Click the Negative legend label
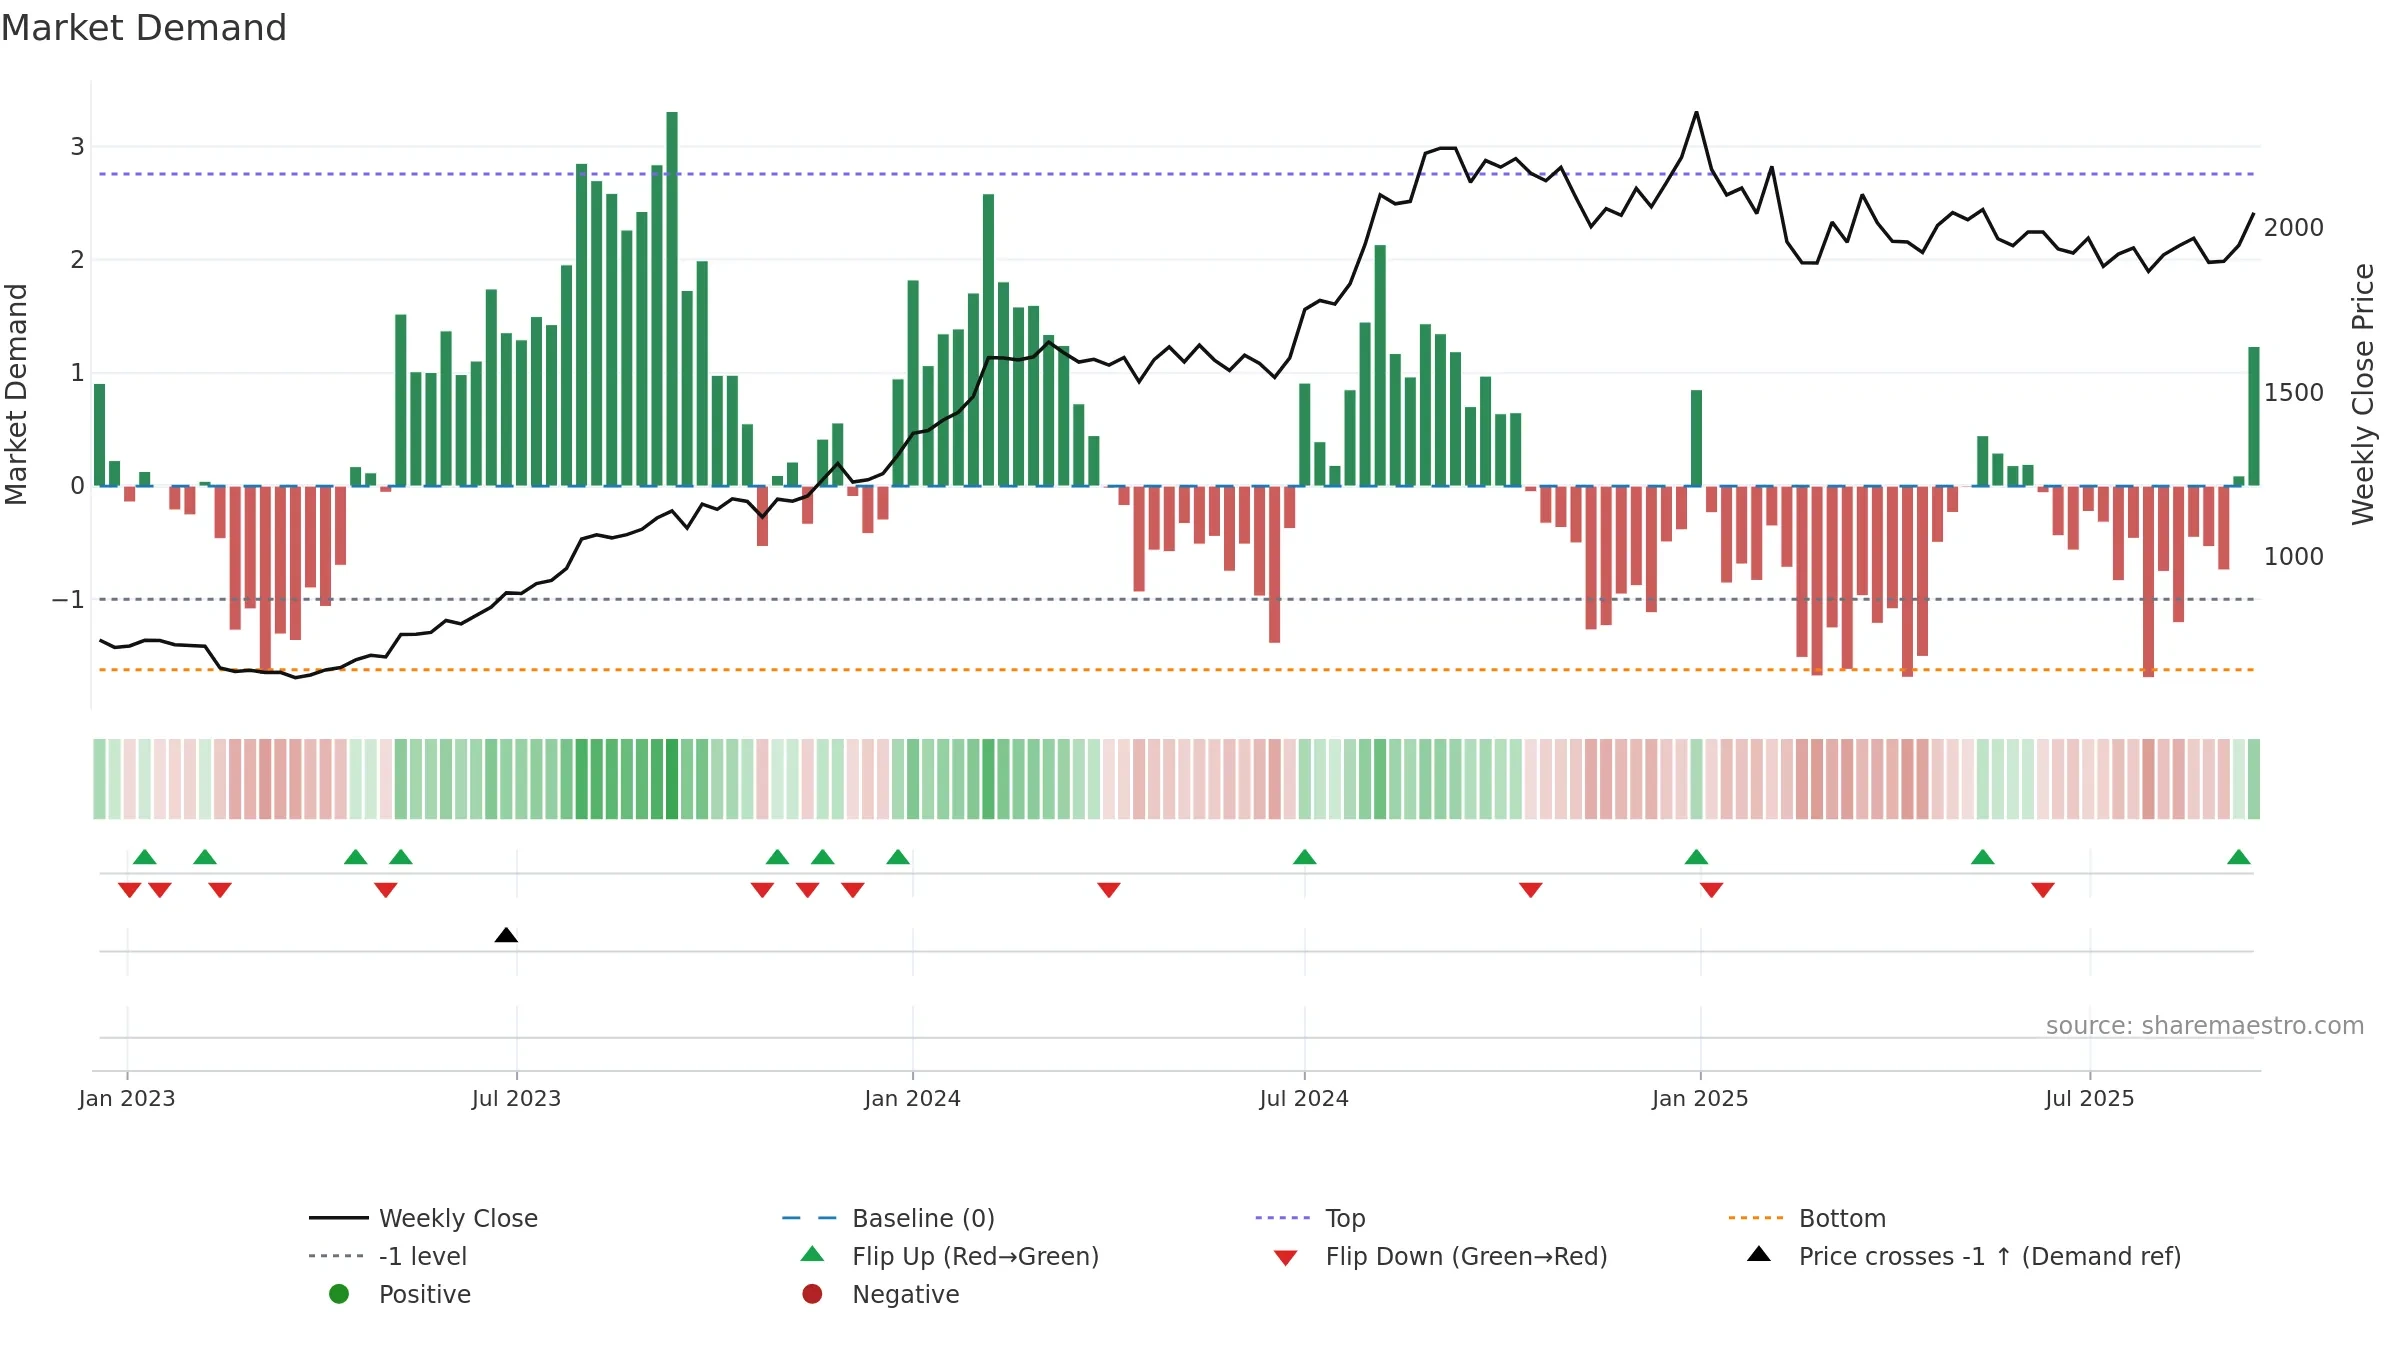 905,1294
